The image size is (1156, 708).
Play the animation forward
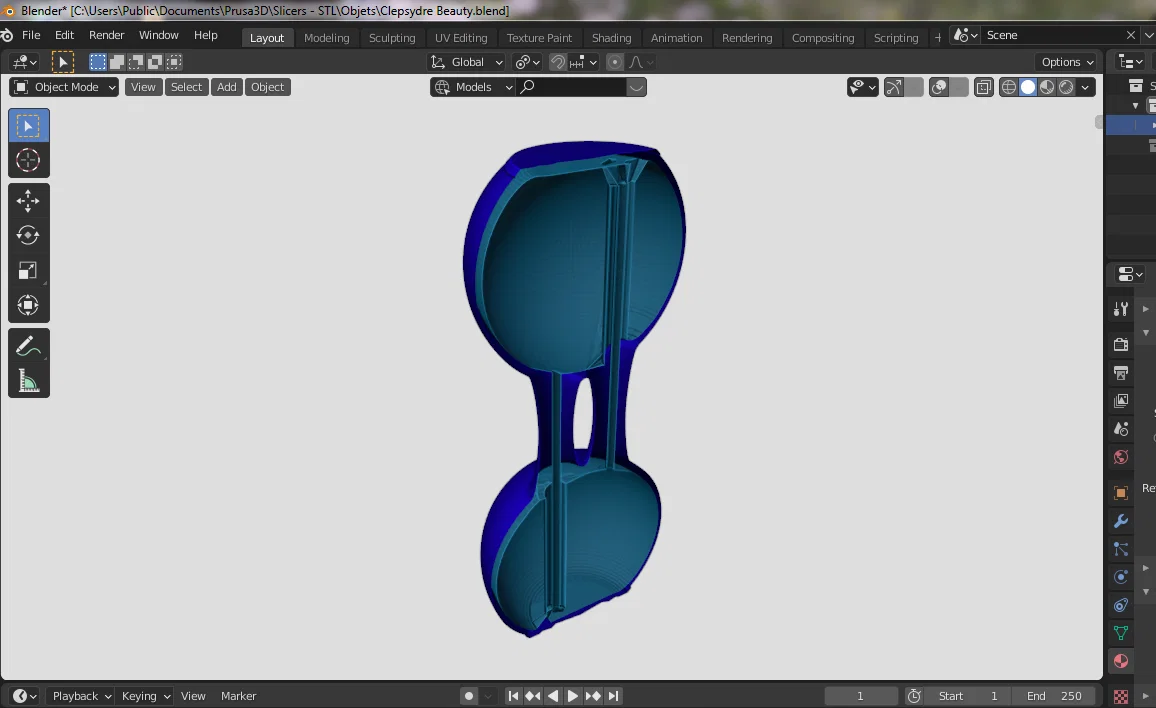pos(572,695)
